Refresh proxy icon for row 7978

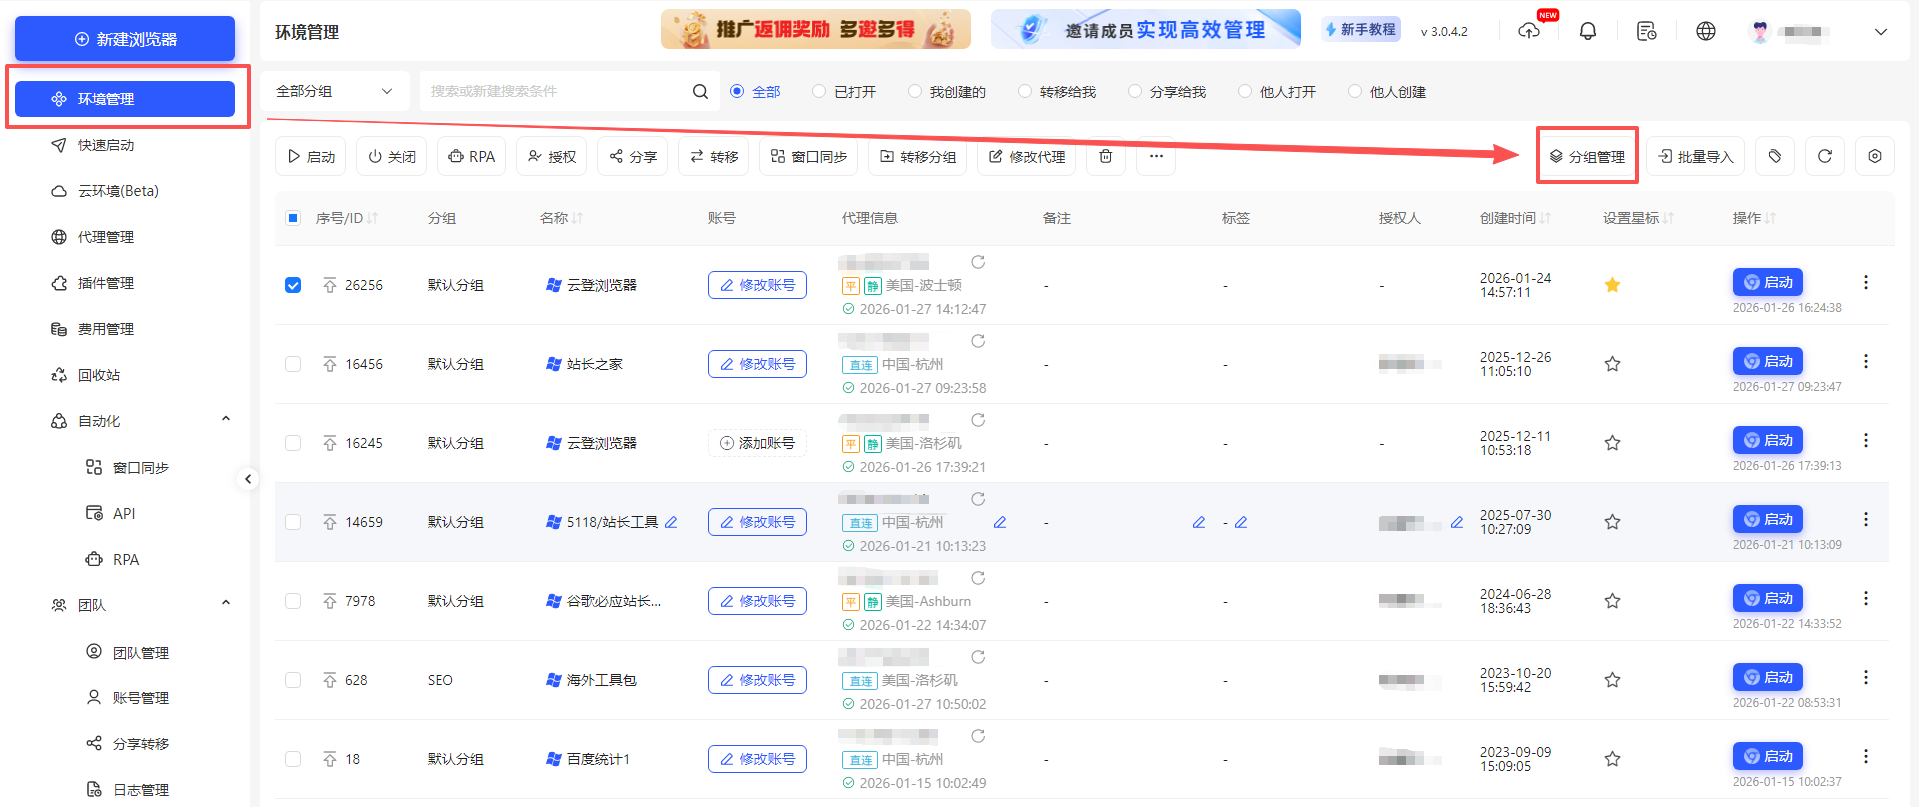pyautogui.click(x=978, y=578)
